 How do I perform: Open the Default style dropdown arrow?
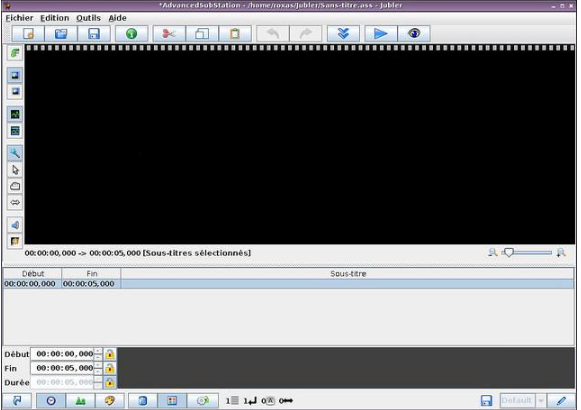[x=541, y=401]
